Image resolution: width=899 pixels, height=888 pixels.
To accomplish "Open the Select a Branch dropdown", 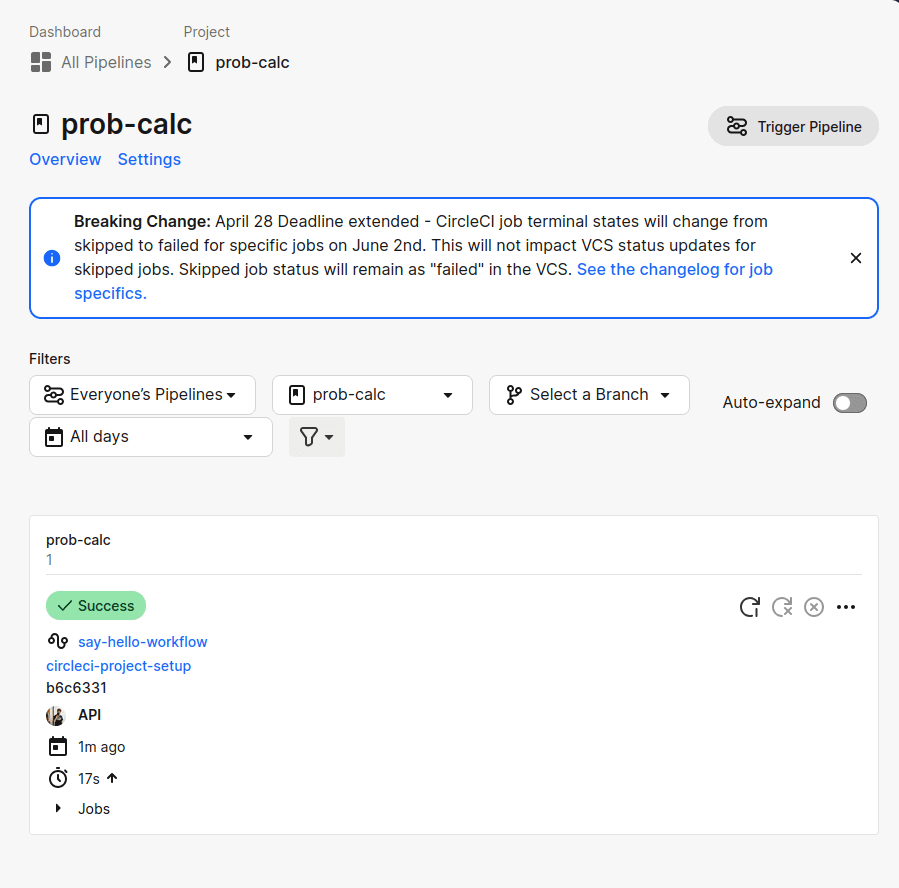I will pos(589,395).
